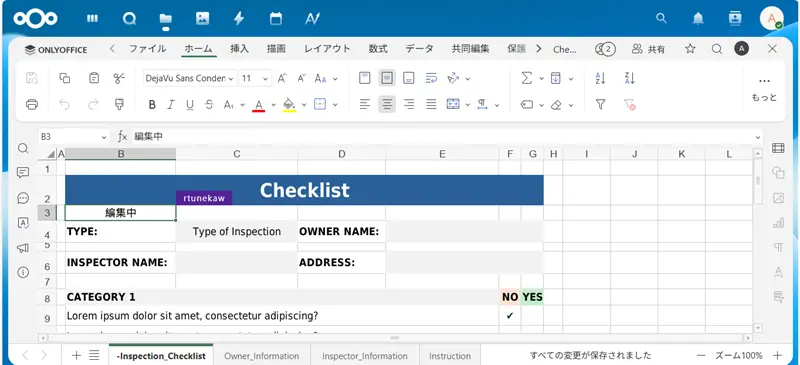Increase the font size
Image resolution: width=800 pixels, height=365 pixels.
coord(282,78)
